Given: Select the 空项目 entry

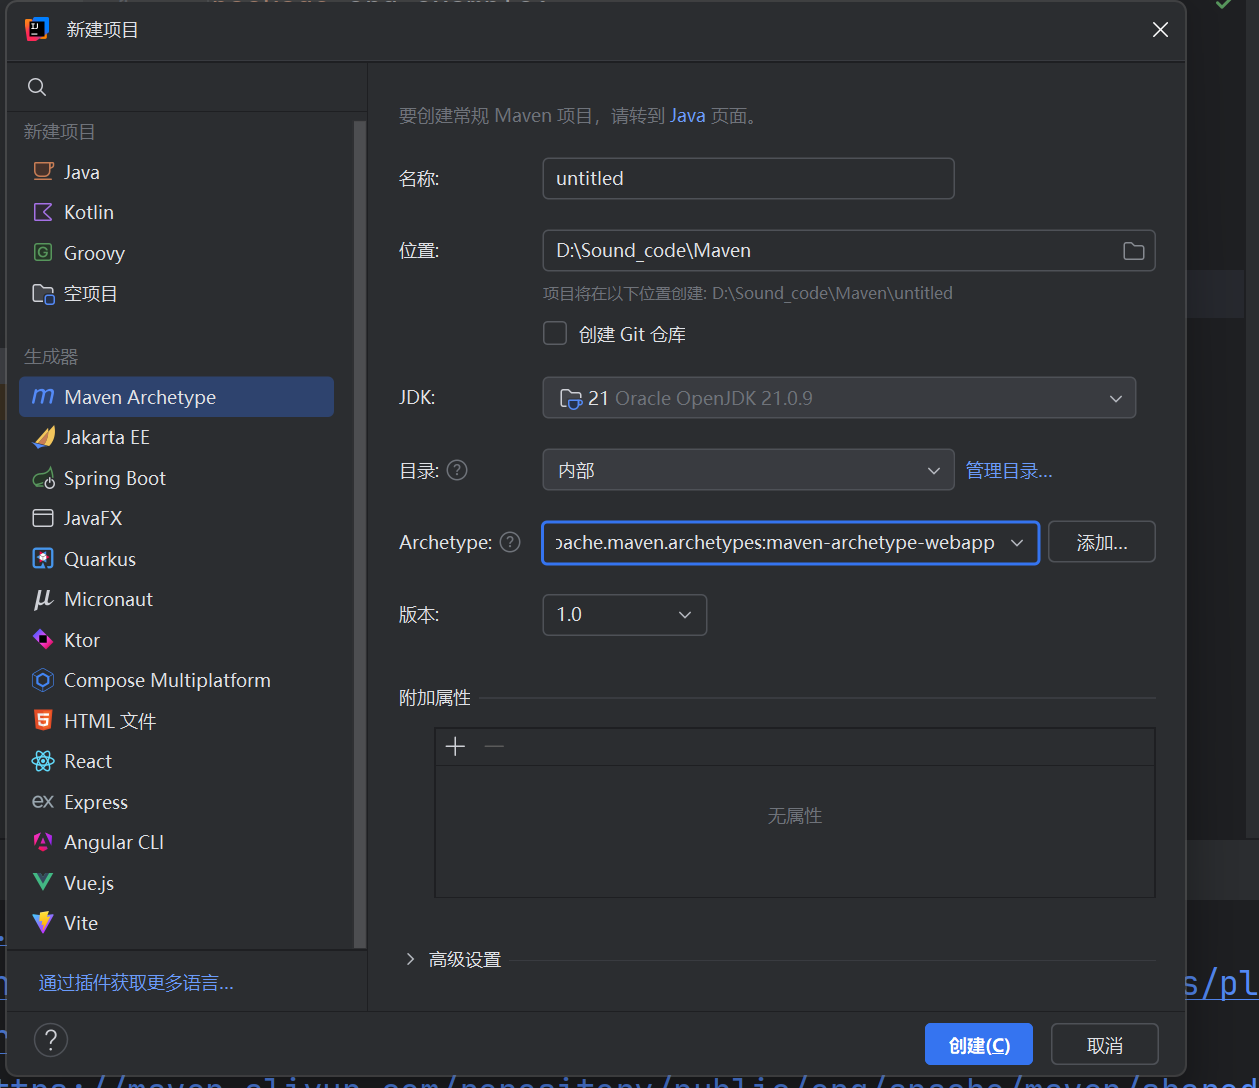Looking at the screenshot, I should coord(176,293).
